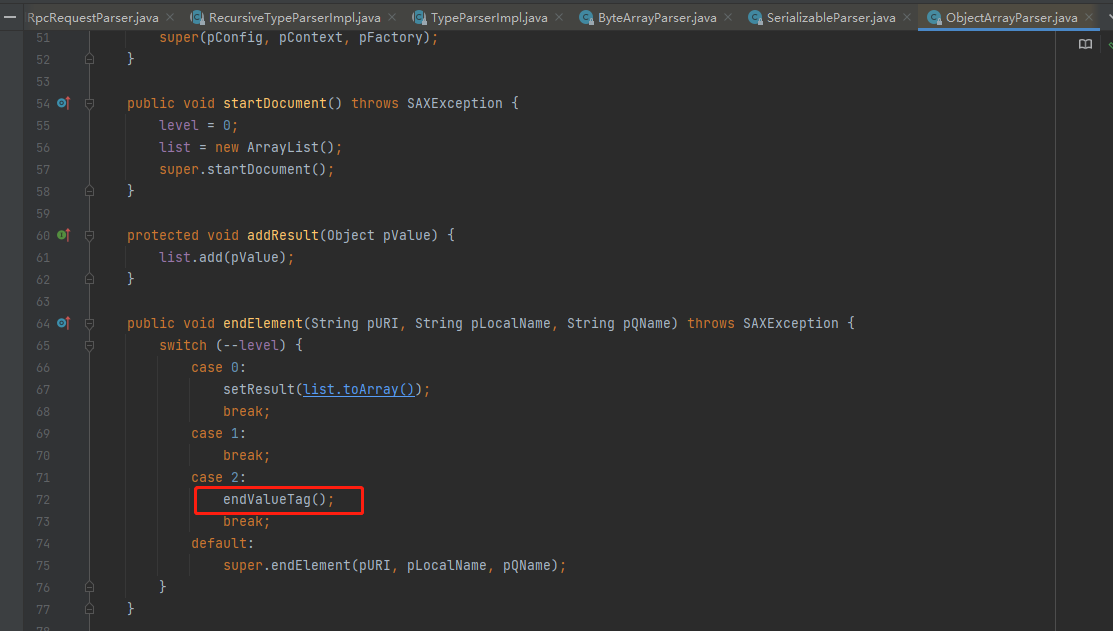
Task: Click line number 56 in gutter
Action: [43, 148]
